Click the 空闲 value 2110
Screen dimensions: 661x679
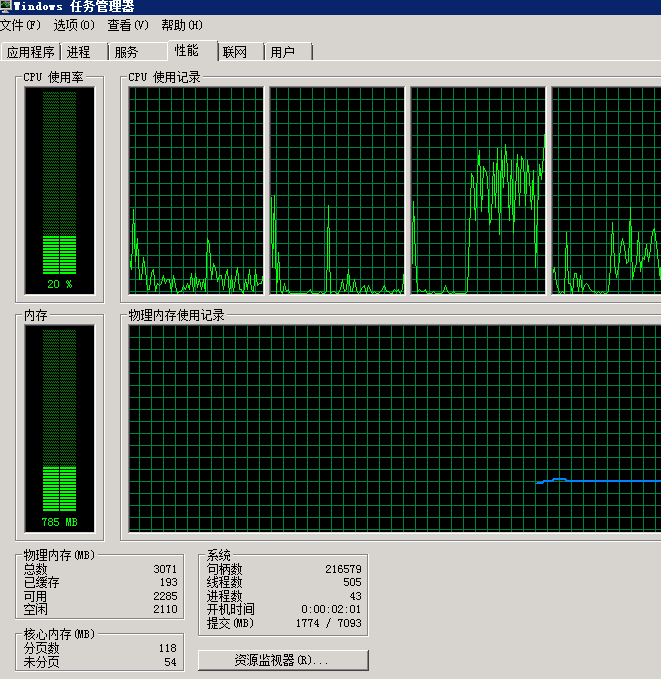point(165,609)
